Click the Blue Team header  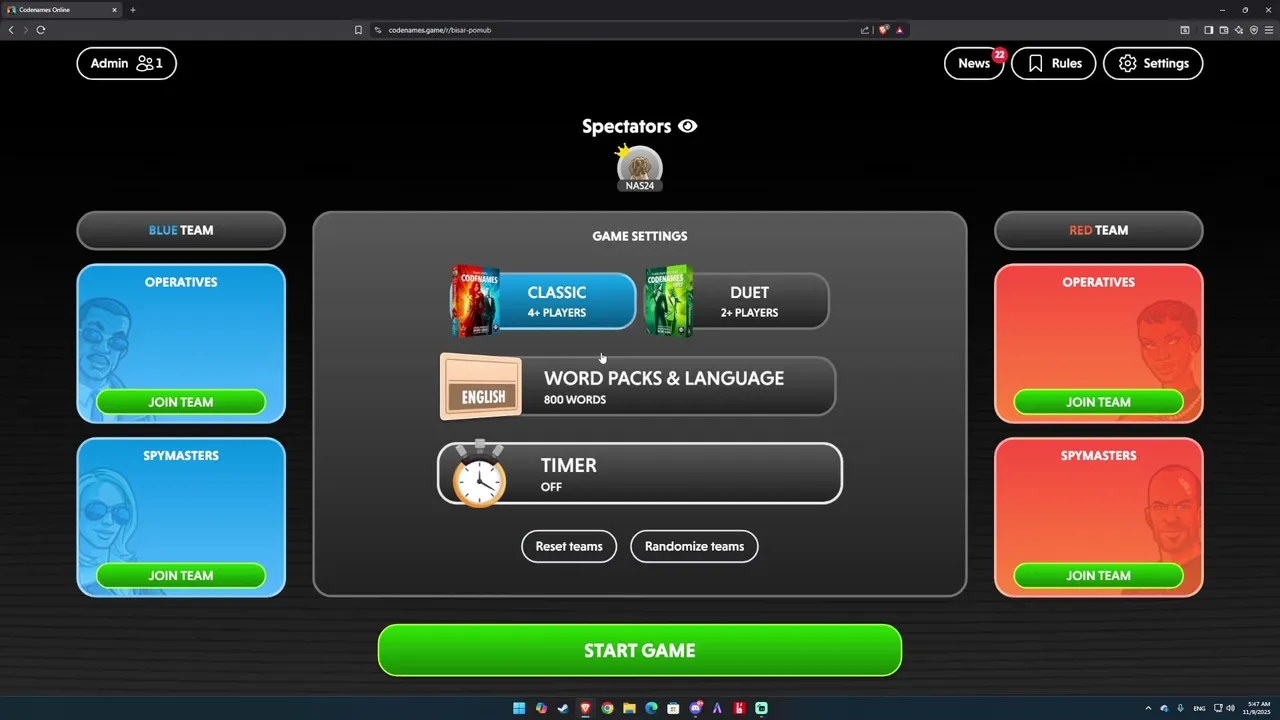coord(181,230)
